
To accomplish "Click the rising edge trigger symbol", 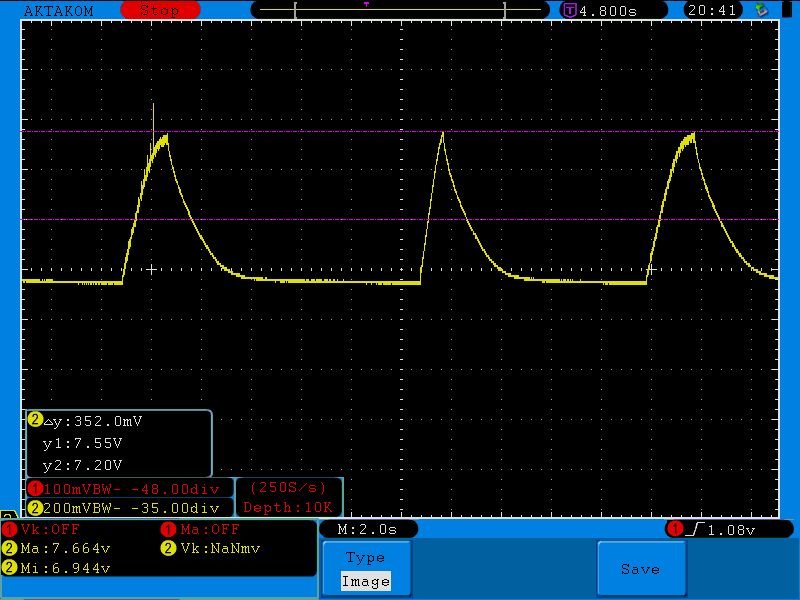I will coord(695,529).
